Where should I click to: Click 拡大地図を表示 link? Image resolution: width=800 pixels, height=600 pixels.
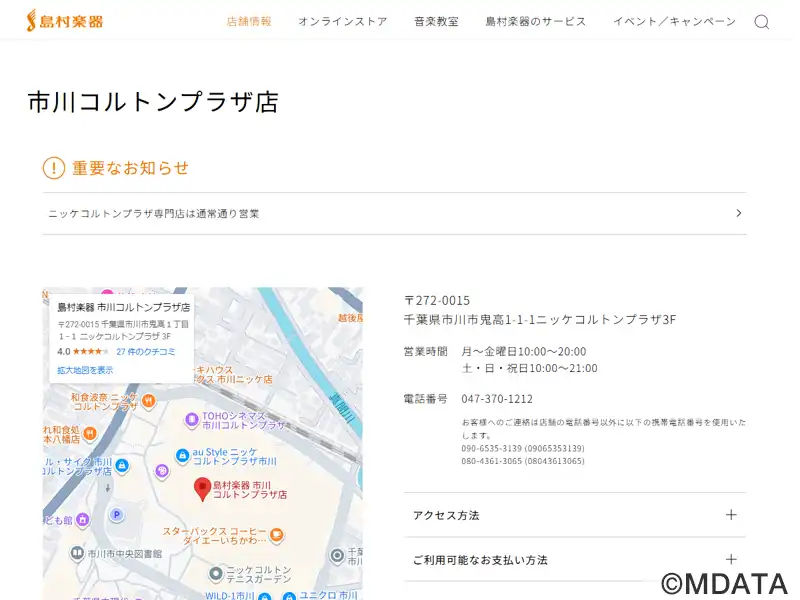[x=85, y=370]
